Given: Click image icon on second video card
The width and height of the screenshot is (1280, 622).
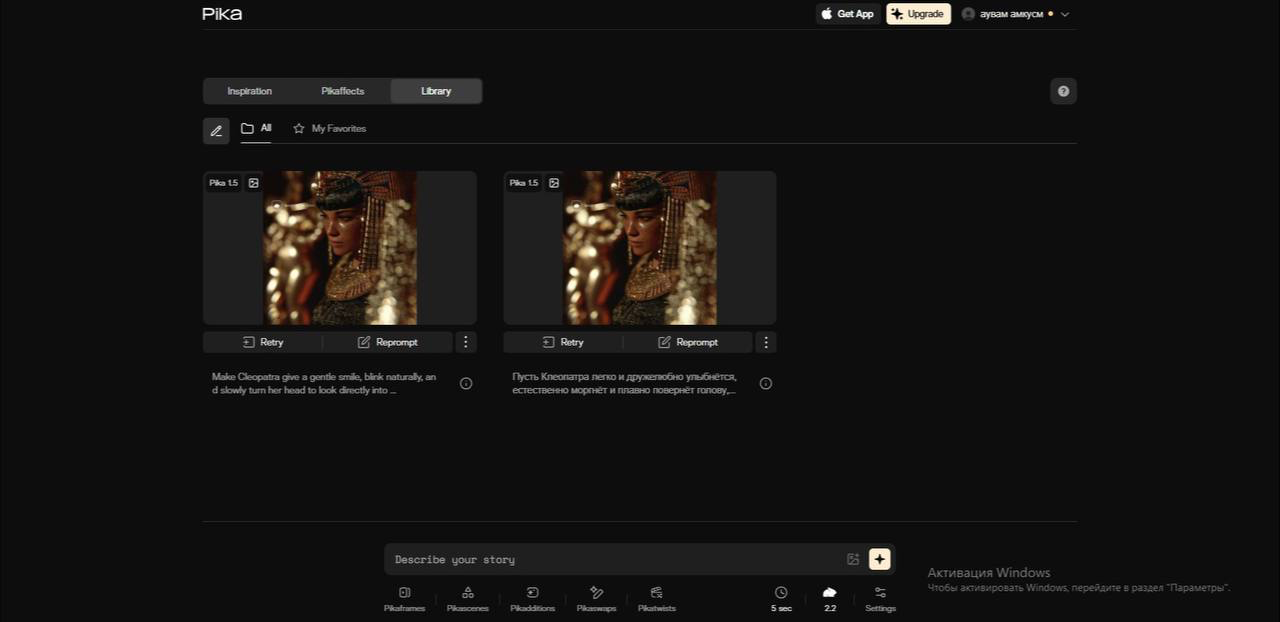Looking at the screenshot, I should pyautogui.click(x=554, y=183).
